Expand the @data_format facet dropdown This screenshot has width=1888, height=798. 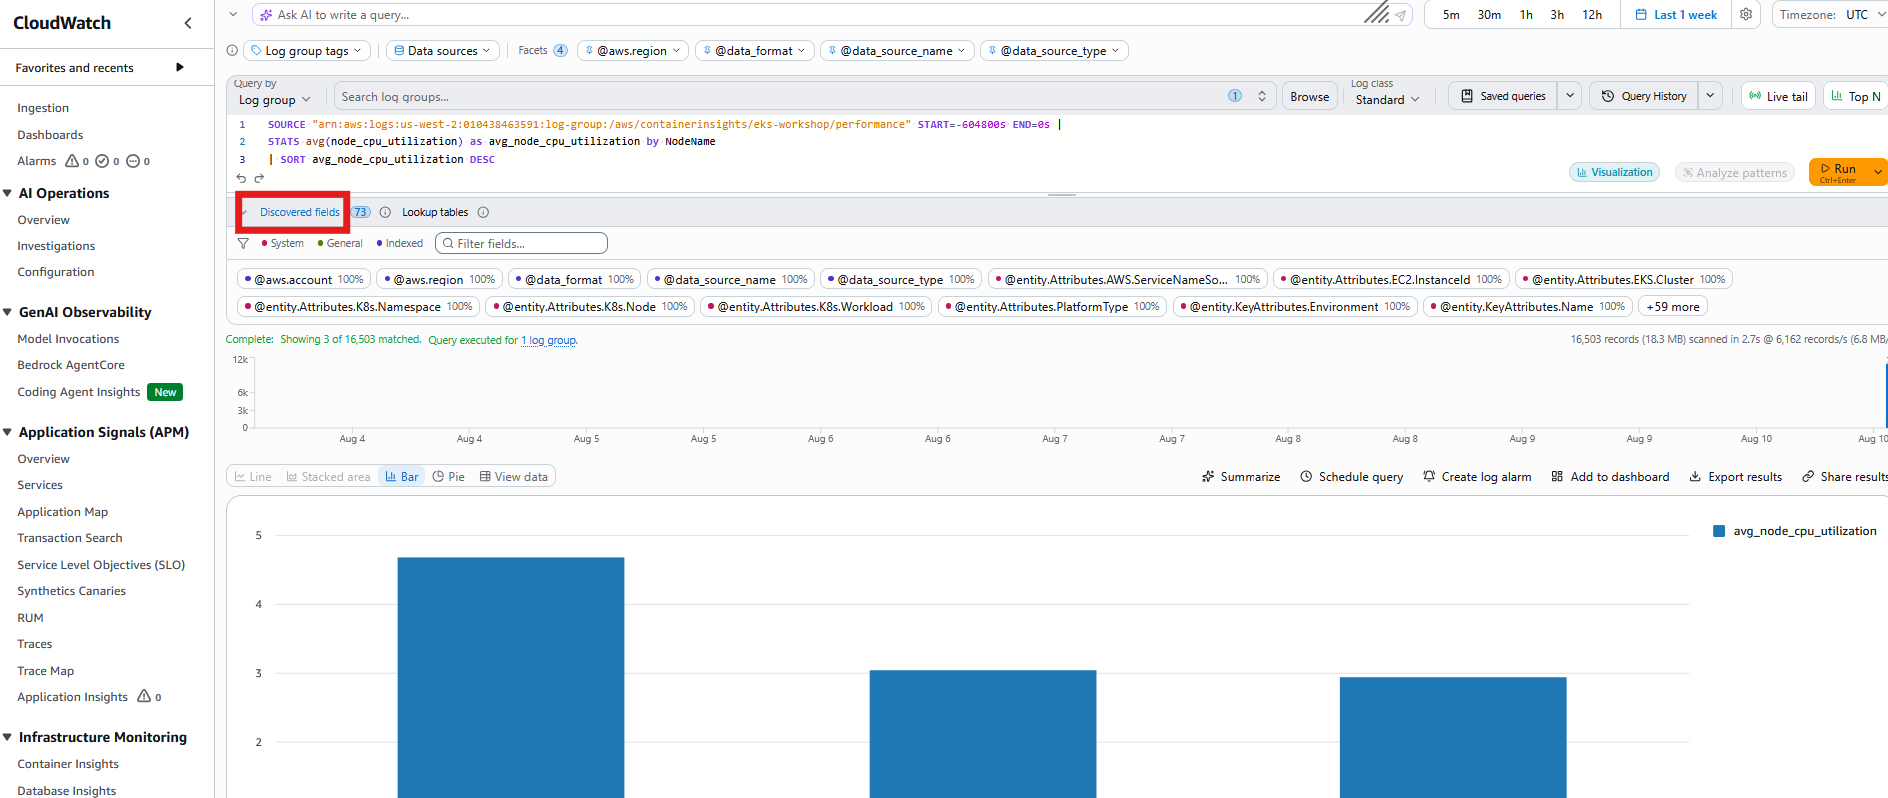point(753,51)
